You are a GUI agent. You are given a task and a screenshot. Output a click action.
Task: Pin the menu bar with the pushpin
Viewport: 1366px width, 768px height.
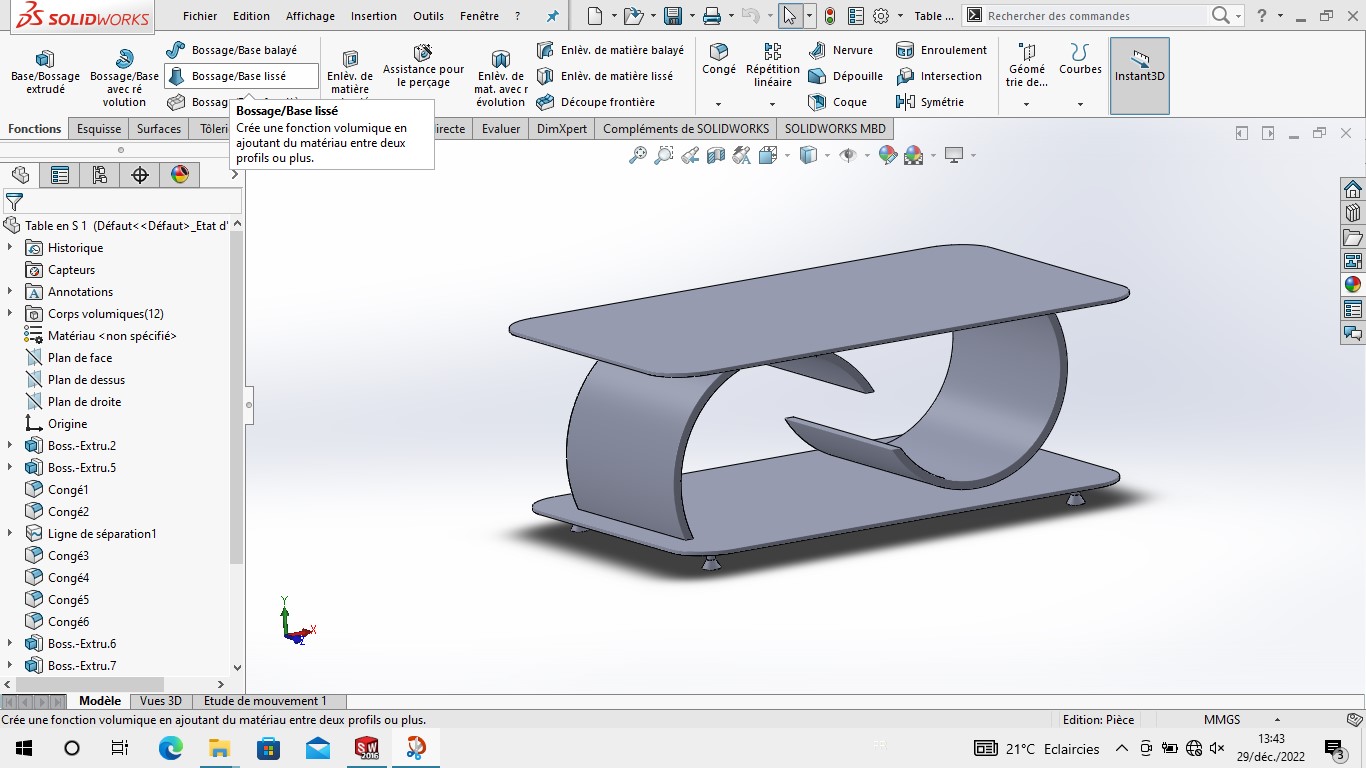552,16
